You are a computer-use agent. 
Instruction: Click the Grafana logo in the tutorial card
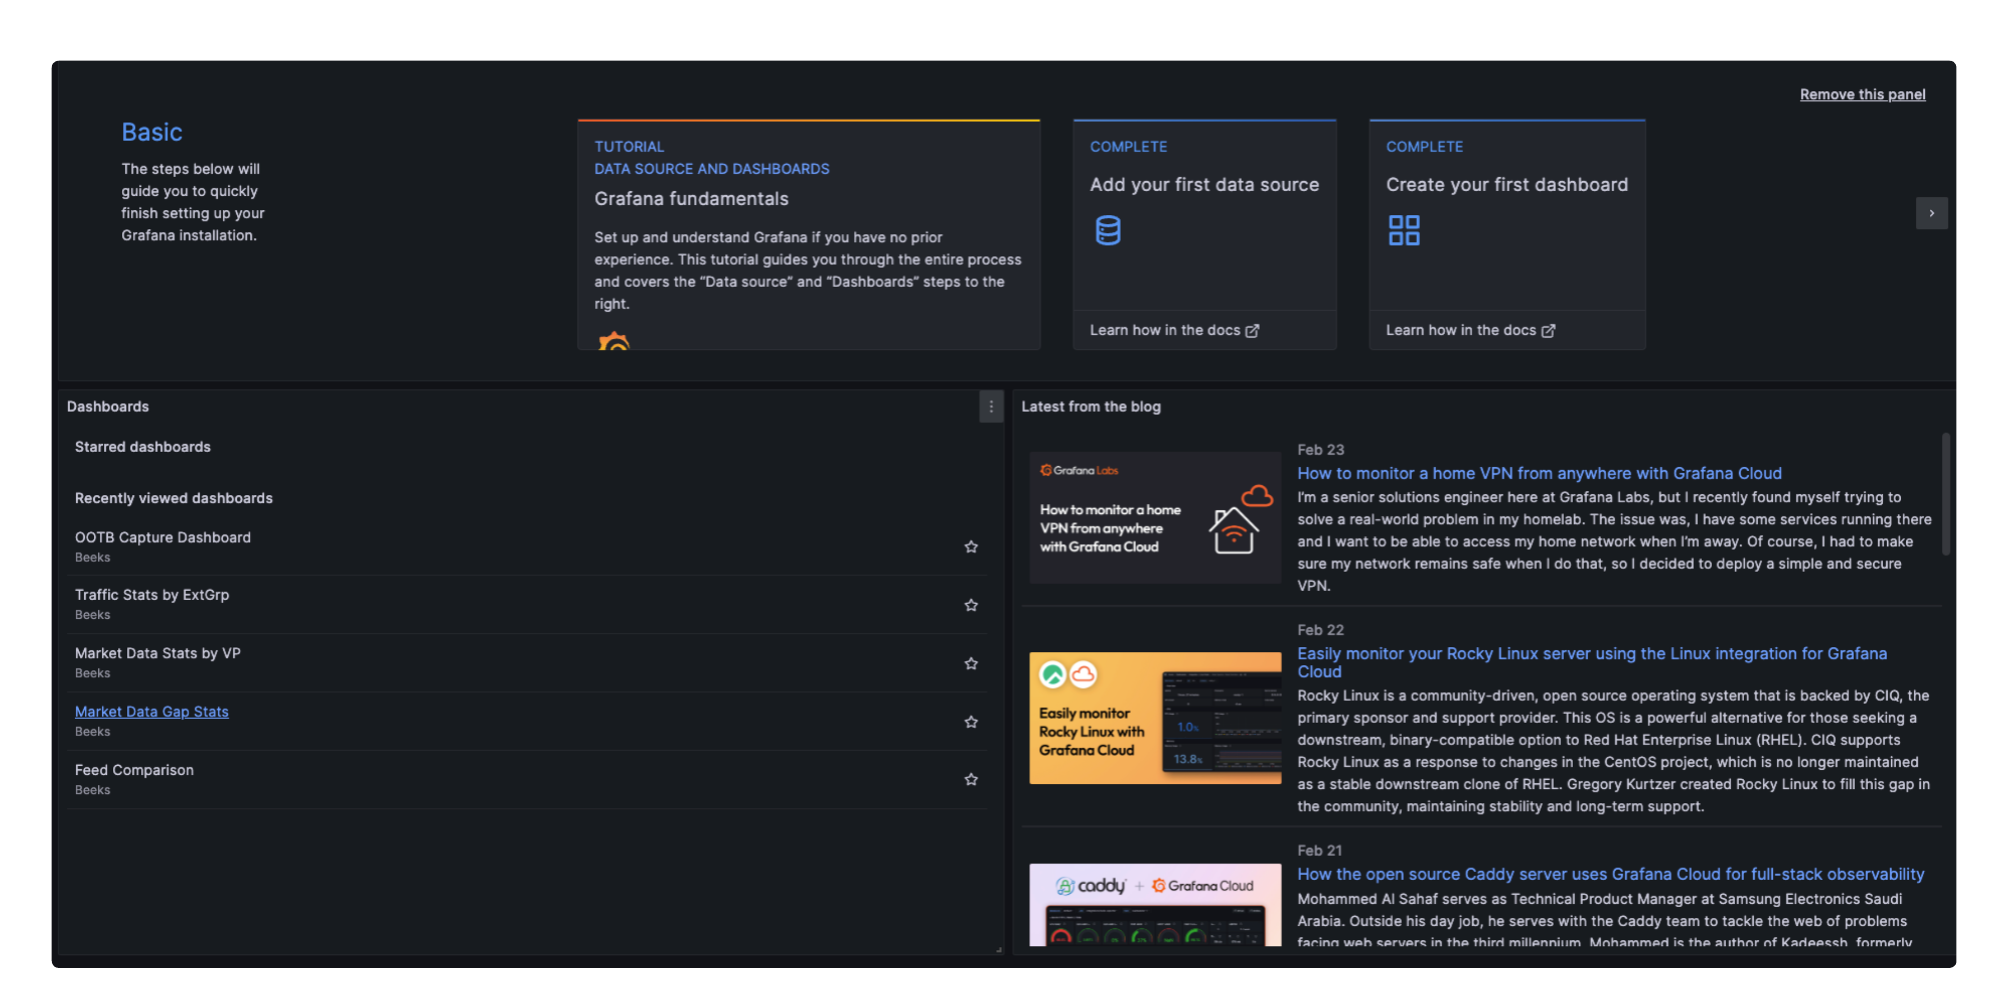(x=614, y=341)
